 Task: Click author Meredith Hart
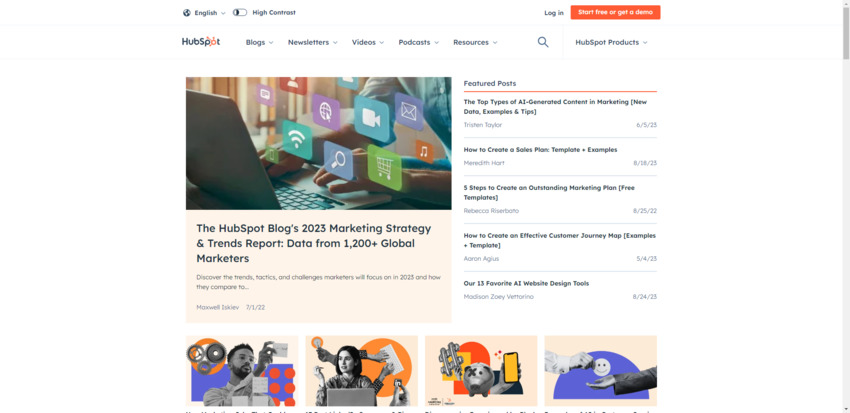pos(482,163)
